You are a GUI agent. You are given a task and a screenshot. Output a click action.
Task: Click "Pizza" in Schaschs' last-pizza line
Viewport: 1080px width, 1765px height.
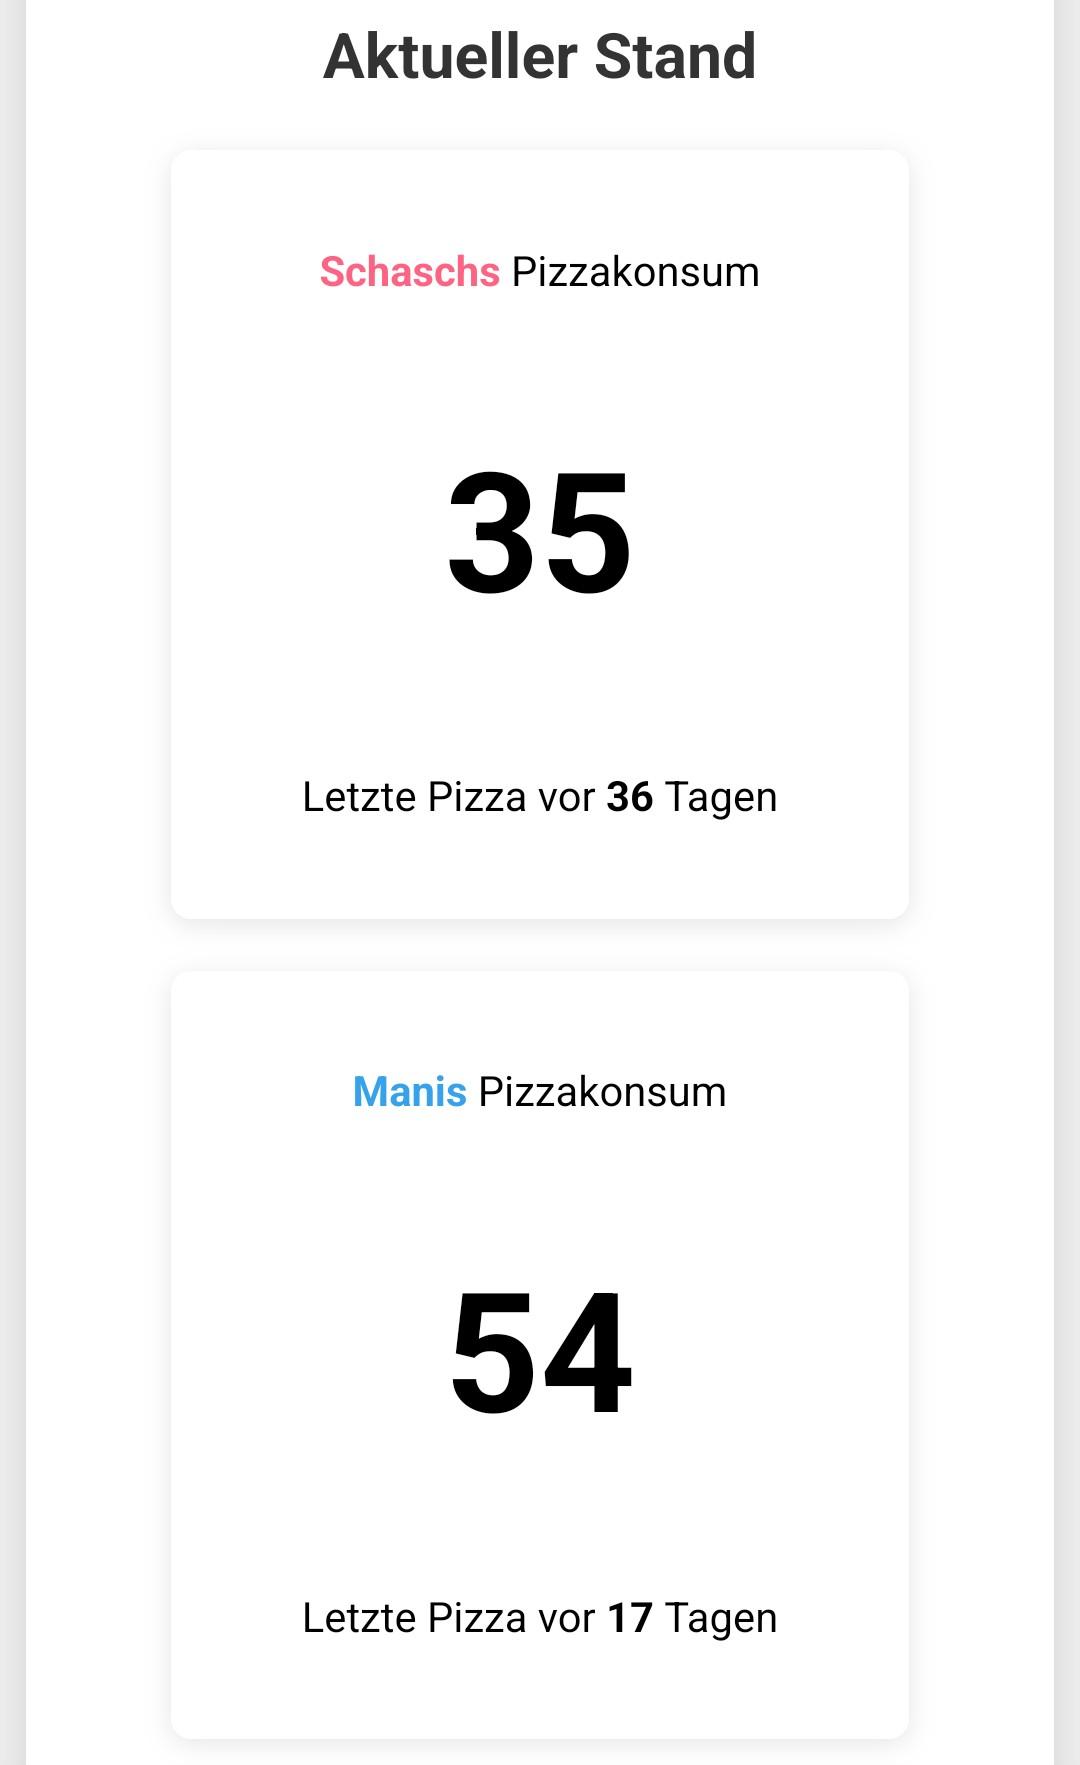[477, 798]
